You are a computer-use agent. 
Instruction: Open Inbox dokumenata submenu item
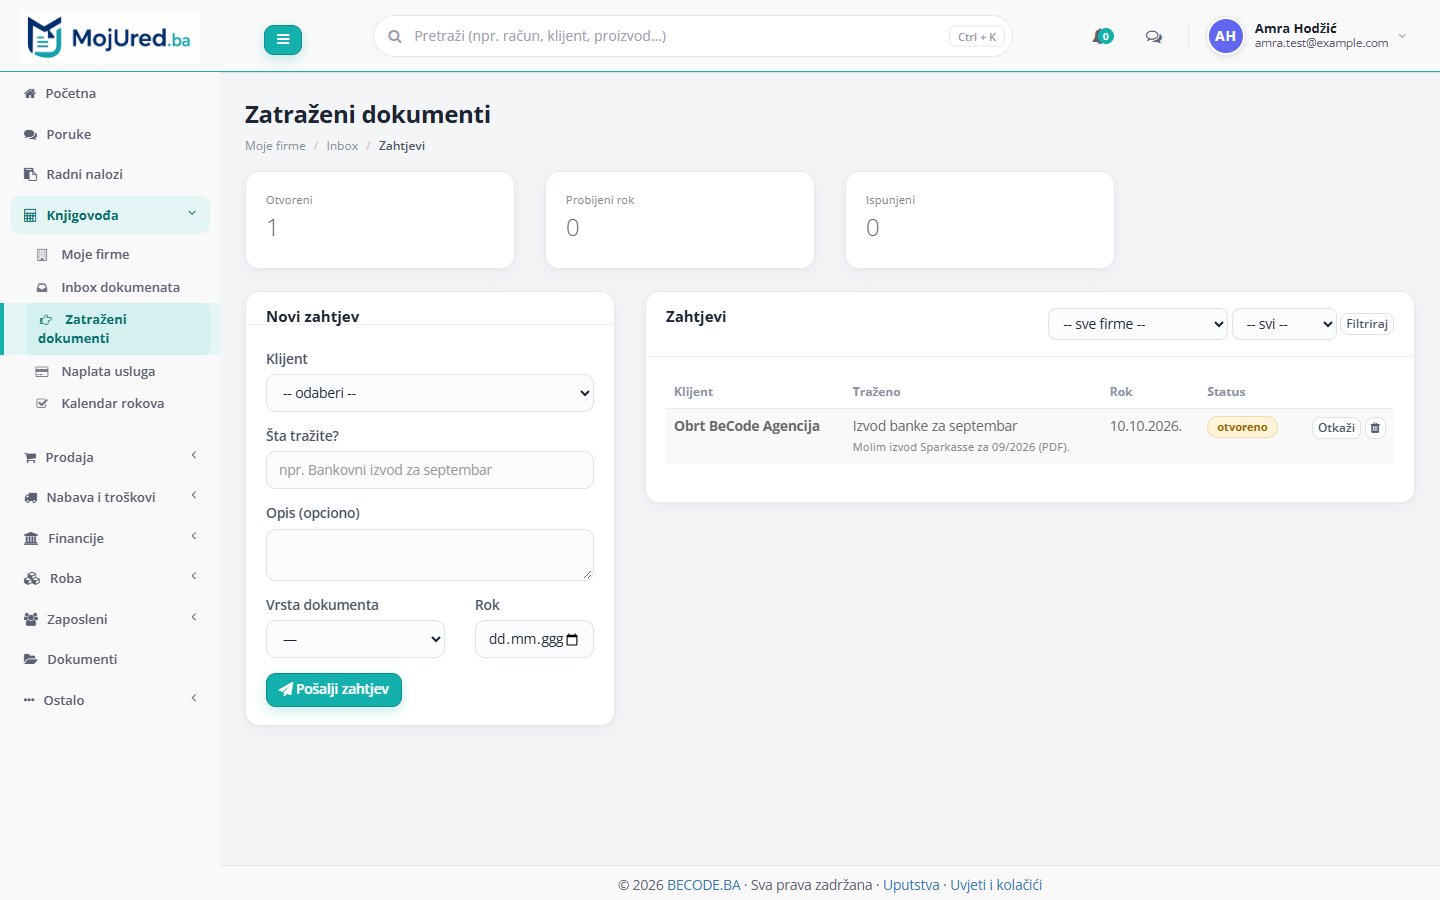tap(120, 287)
